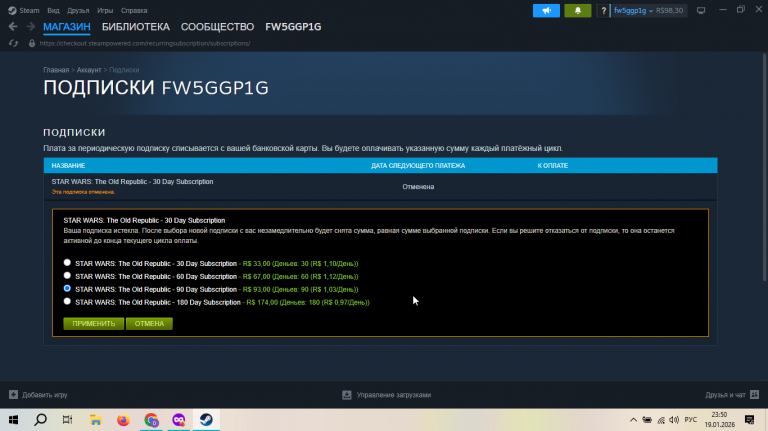This screenshot has width=768, height=431.
Task: Click the downloads manager icon
Action: click(x=347, y=395)
